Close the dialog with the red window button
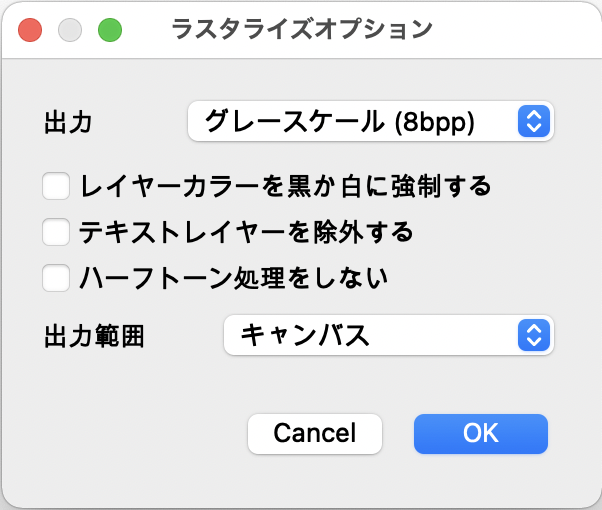Image resolution: width=602 pixels, height=510 pixels. point(30,30)
